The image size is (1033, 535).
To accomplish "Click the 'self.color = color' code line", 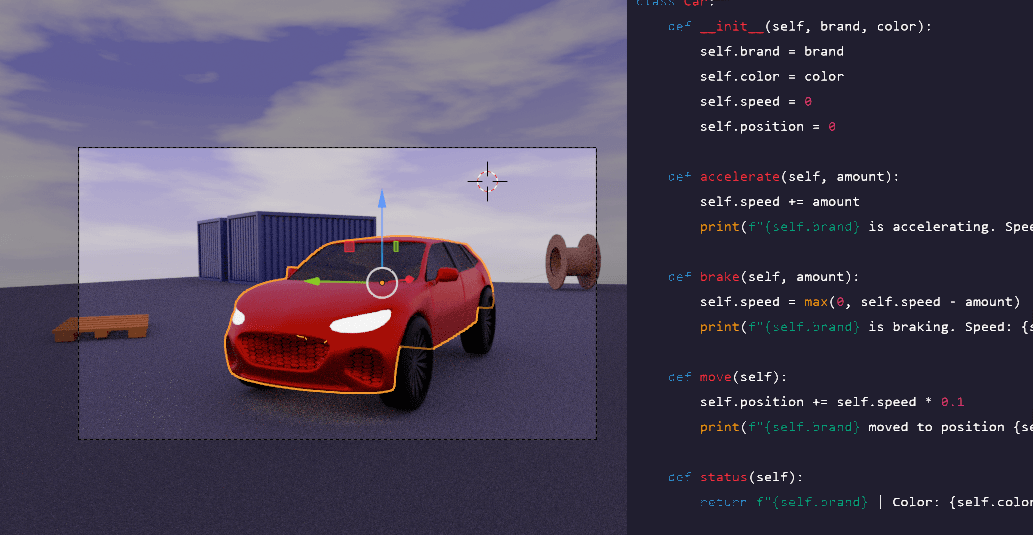I will point(771,76).
